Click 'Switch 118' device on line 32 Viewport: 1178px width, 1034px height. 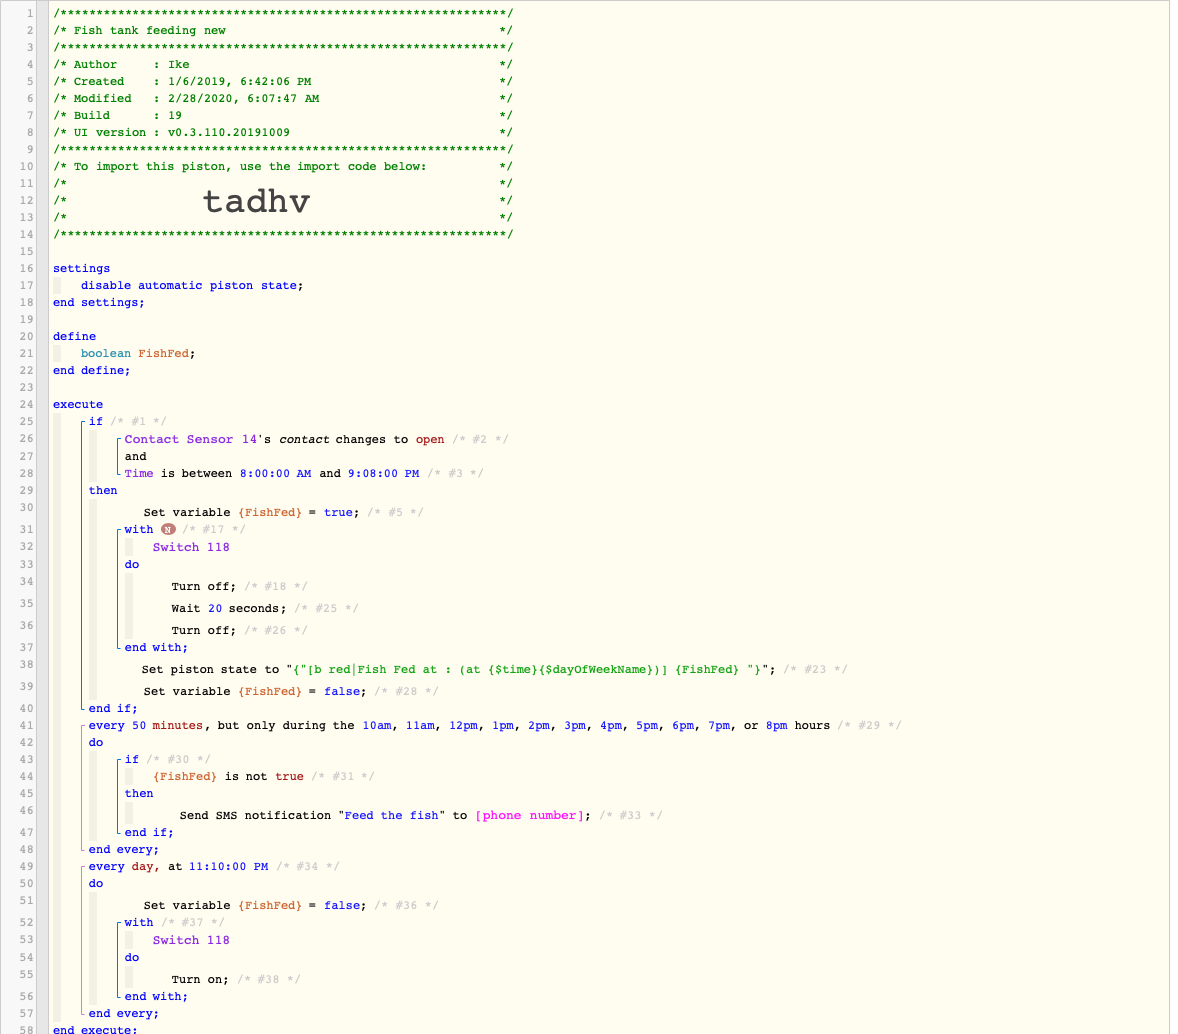pos(191,547)
